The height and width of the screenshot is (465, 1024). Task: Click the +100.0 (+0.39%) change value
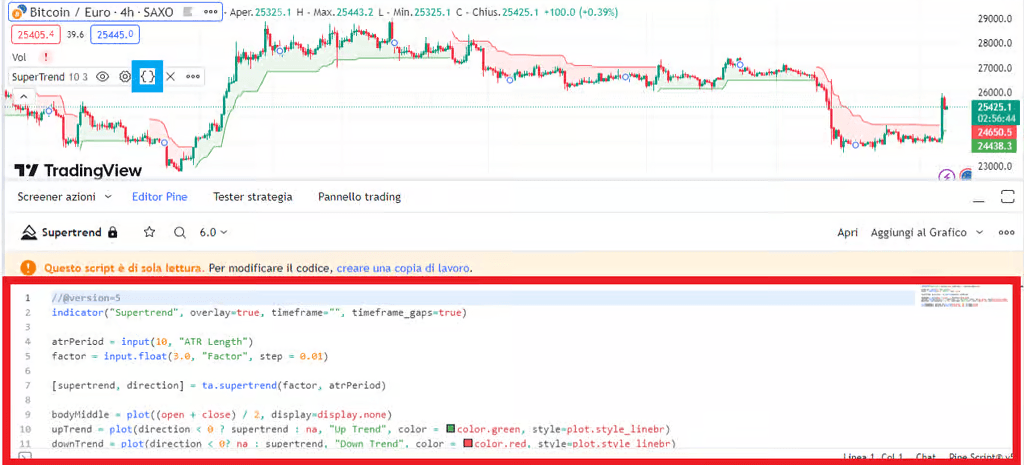580,12
